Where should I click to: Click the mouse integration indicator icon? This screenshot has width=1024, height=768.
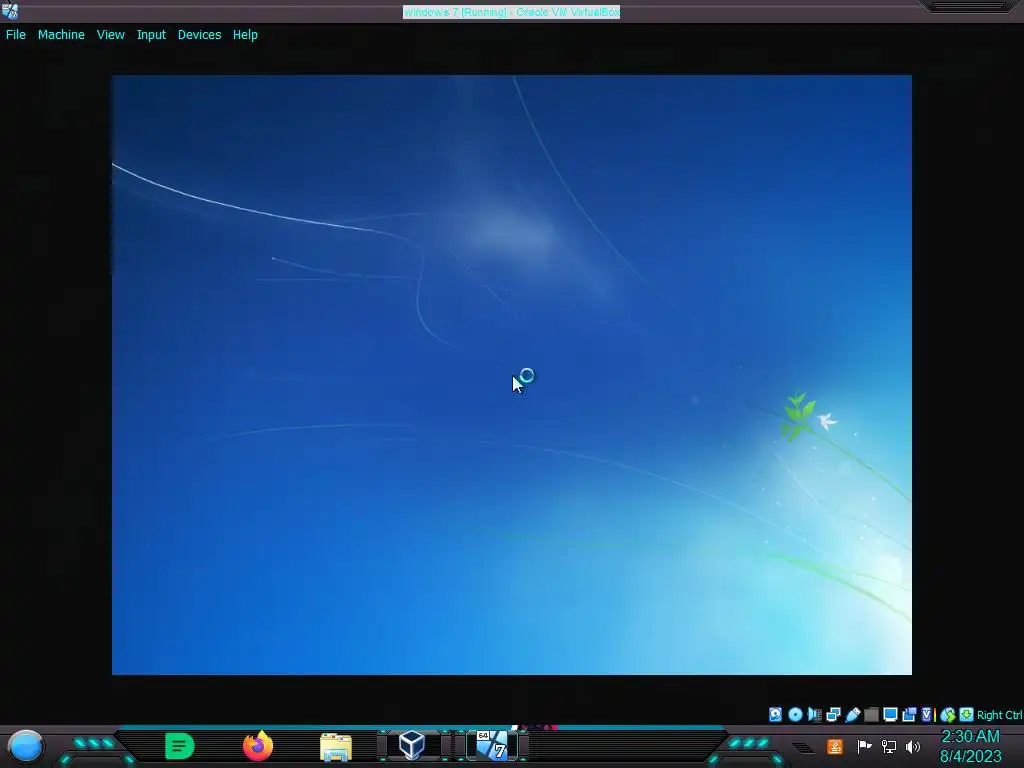(x=948, y=715)
